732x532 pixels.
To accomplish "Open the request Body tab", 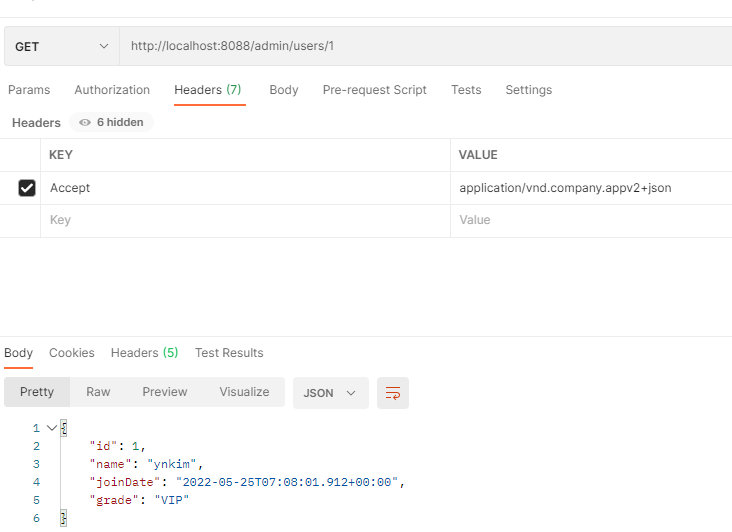I will [x=284, y=90].
